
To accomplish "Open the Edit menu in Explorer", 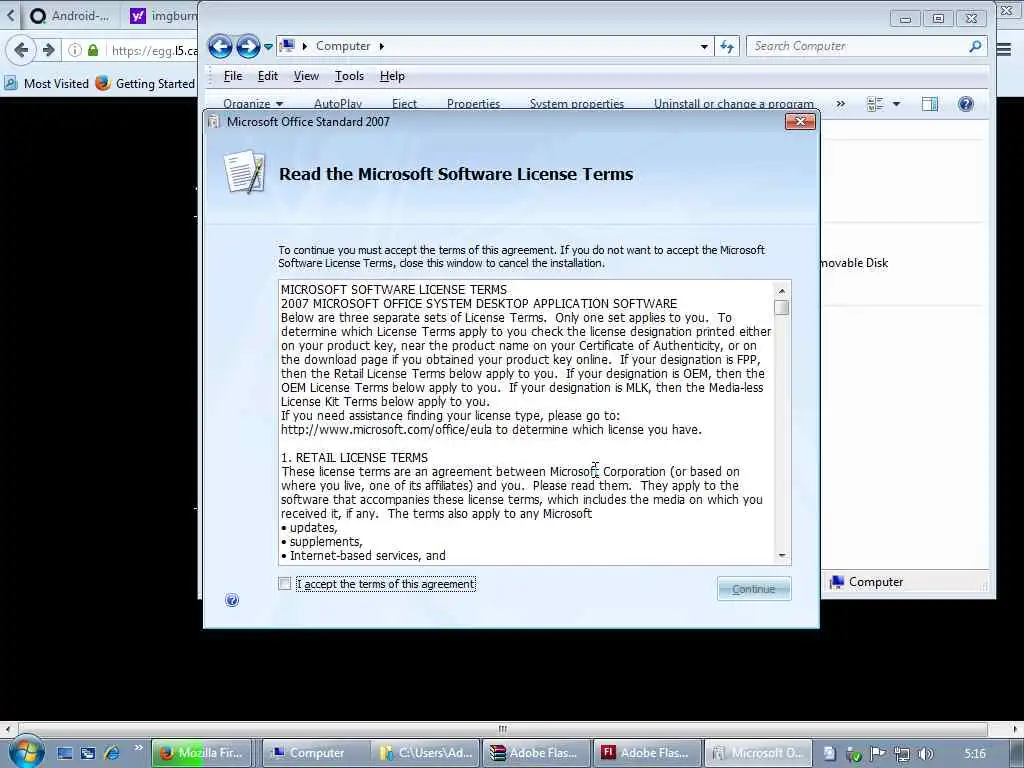I will click(268, 76).
